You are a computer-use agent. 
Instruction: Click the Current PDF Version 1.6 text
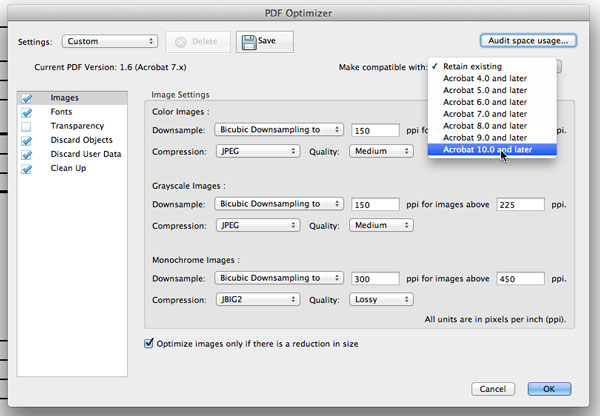click(110, 67)
